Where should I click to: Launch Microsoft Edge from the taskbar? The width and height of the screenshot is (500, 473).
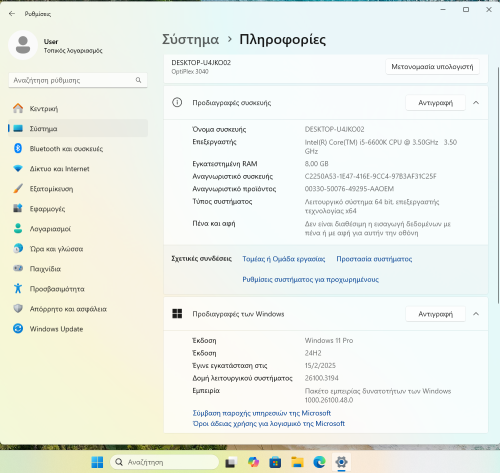pos(319,462)
